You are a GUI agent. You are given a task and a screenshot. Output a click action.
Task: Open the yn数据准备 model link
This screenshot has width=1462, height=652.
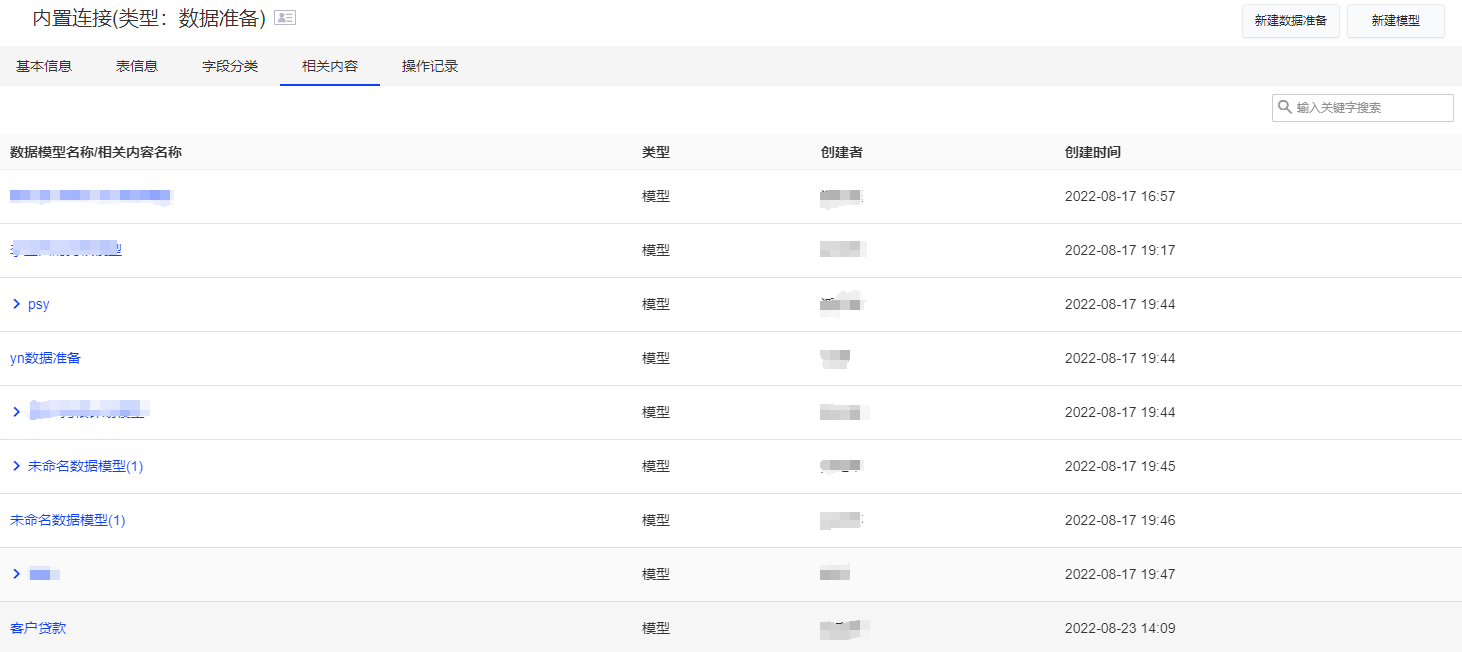coord(45,358)
